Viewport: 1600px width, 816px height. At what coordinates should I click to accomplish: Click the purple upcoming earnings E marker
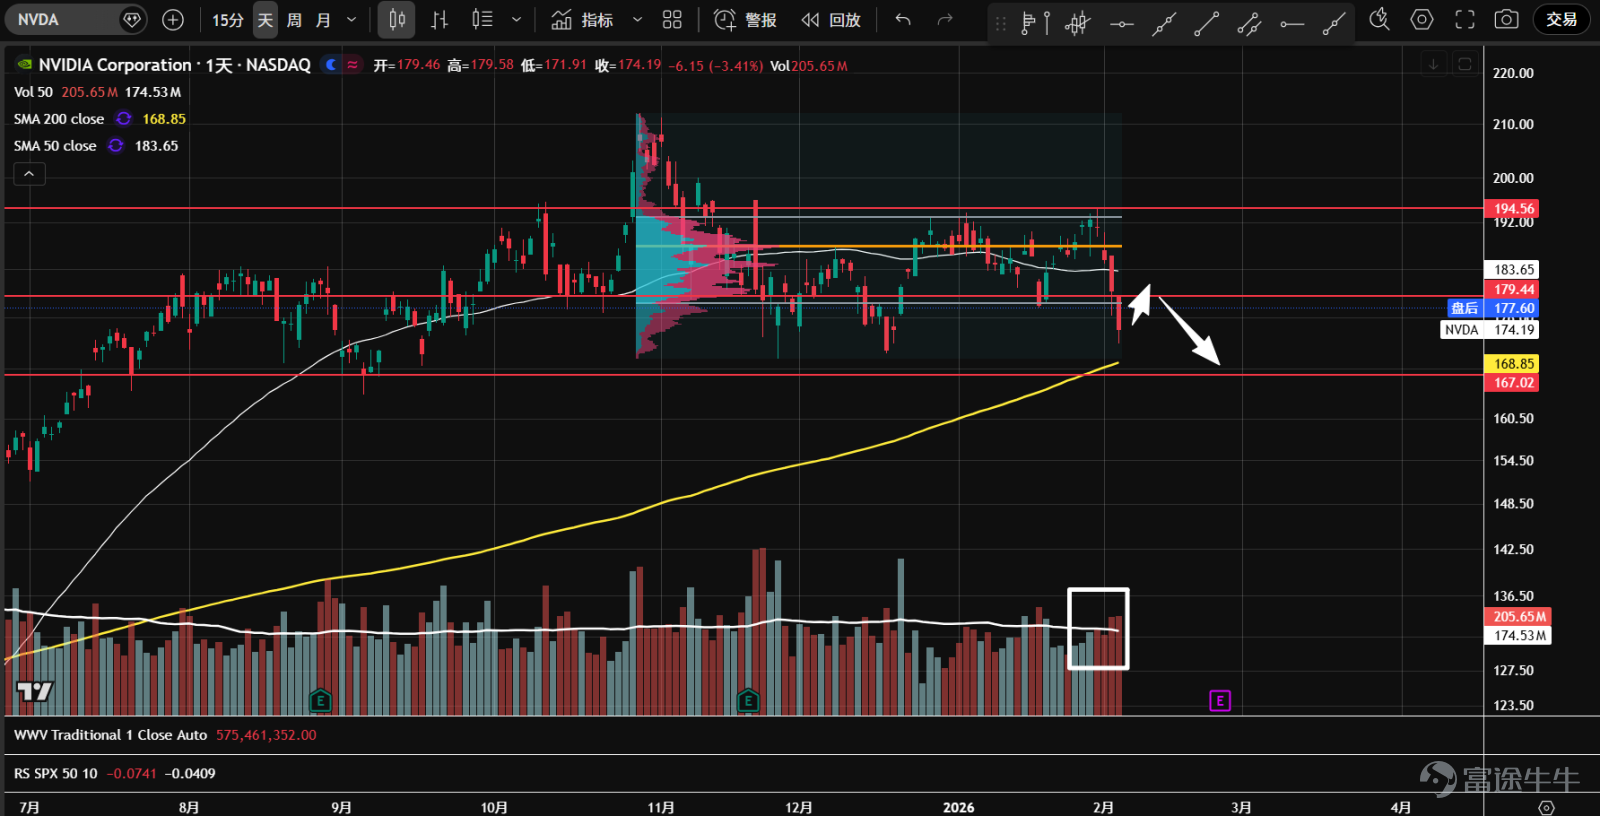(1220, 700)
